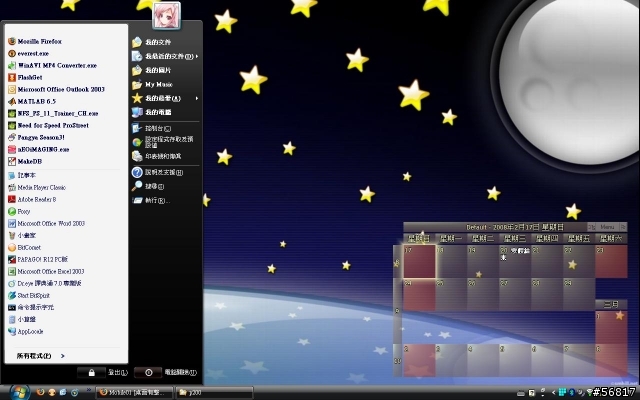This screenshot has width=640, height=400.
Task: Launch Microsoft Office Outlook 2003
Action: pyautogui.click(x=56, y=89)
